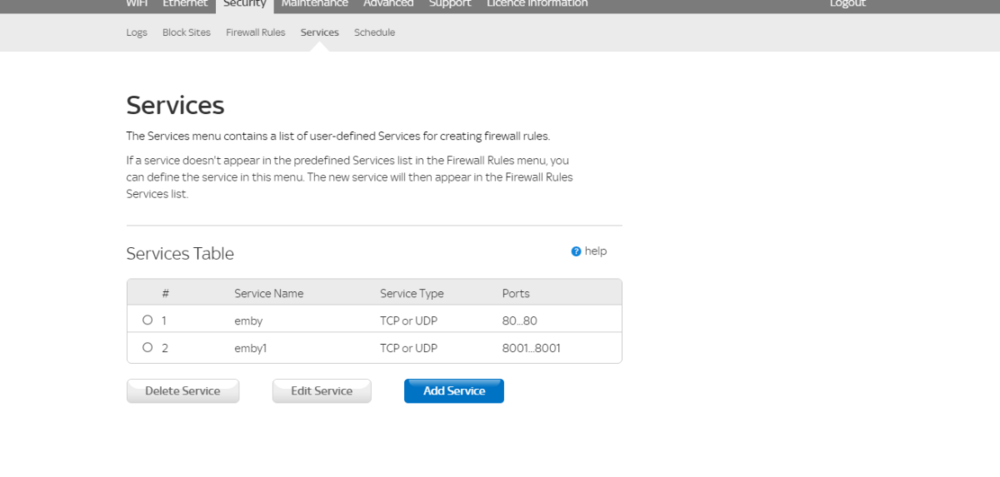Viewport: 1000px width, 477px height.
Task: Click the blue help question mark icon
Action: [576, 252]
